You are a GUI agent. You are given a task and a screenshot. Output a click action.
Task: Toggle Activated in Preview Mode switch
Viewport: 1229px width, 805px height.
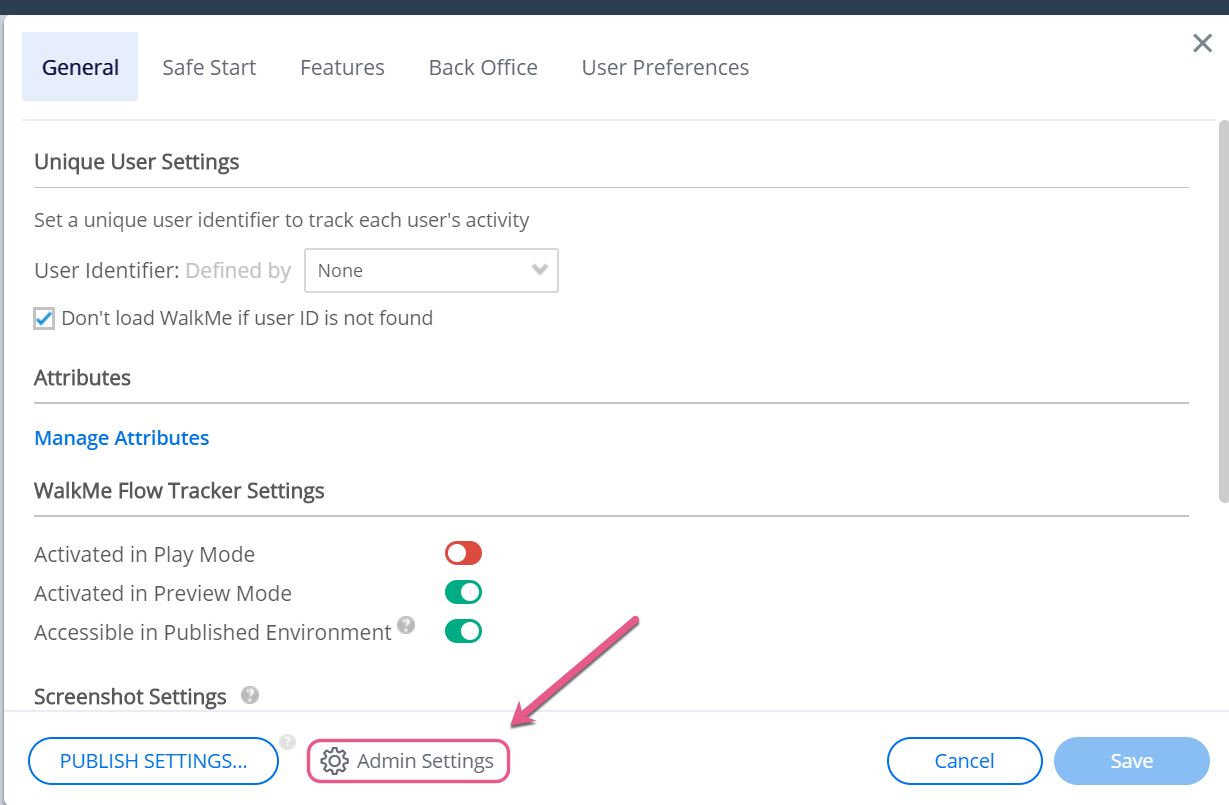464,592
